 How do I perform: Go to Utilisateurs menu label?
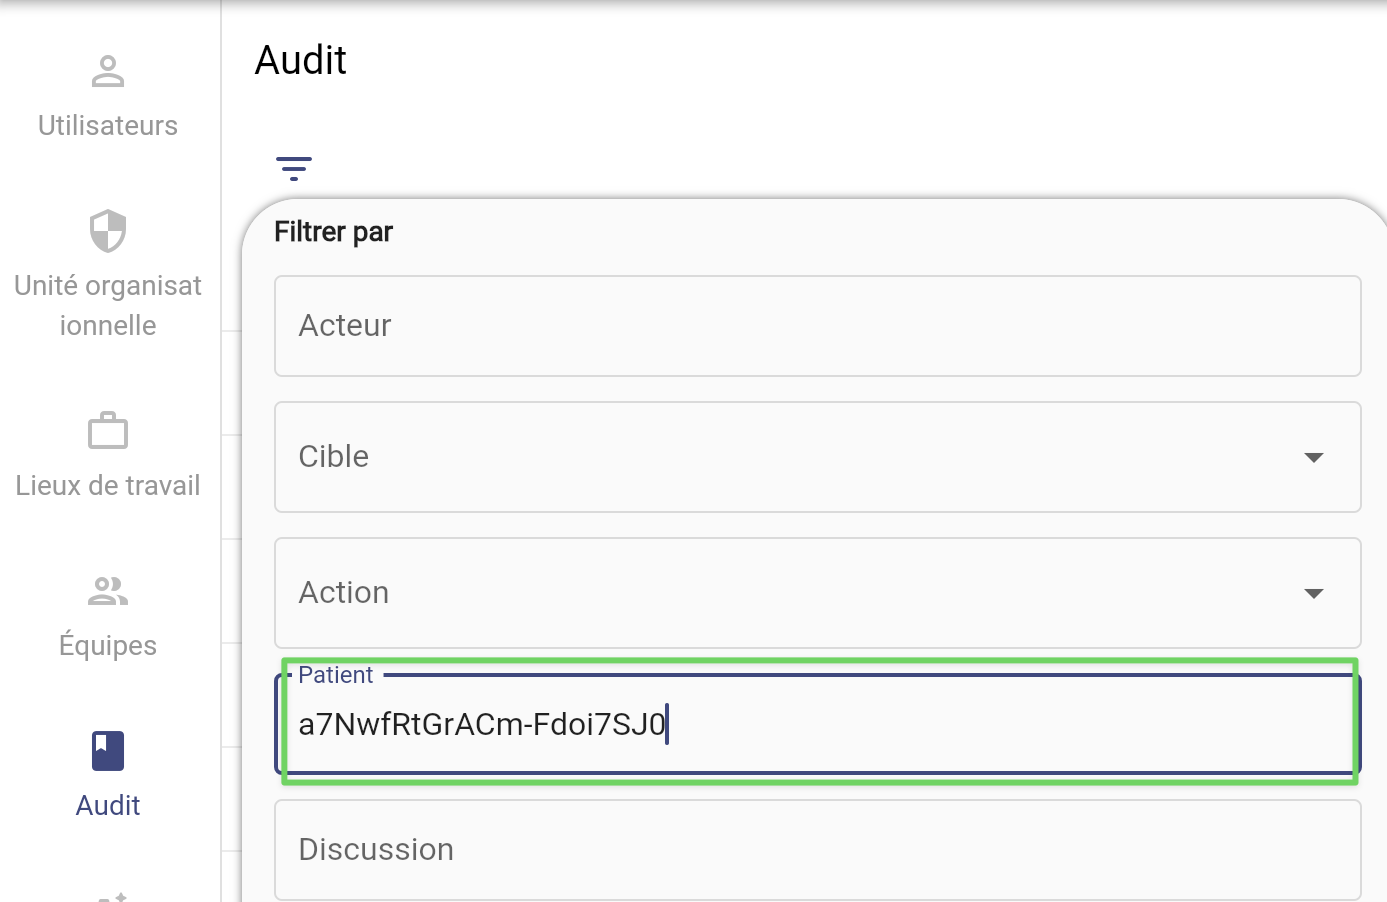pos(108,126)
